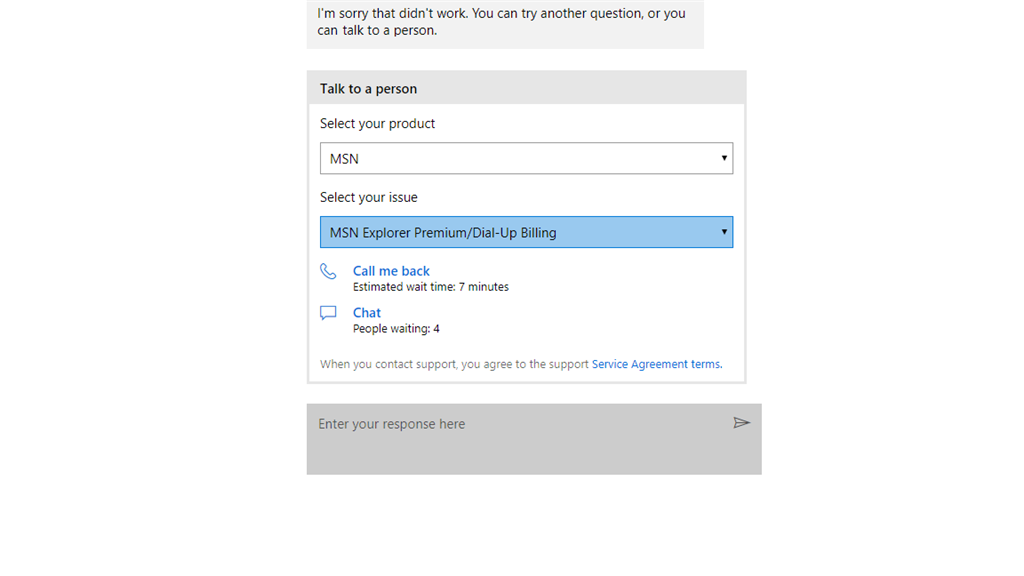Click the phone handset icon
The image size is (1024, 576).
click(328, 271)
